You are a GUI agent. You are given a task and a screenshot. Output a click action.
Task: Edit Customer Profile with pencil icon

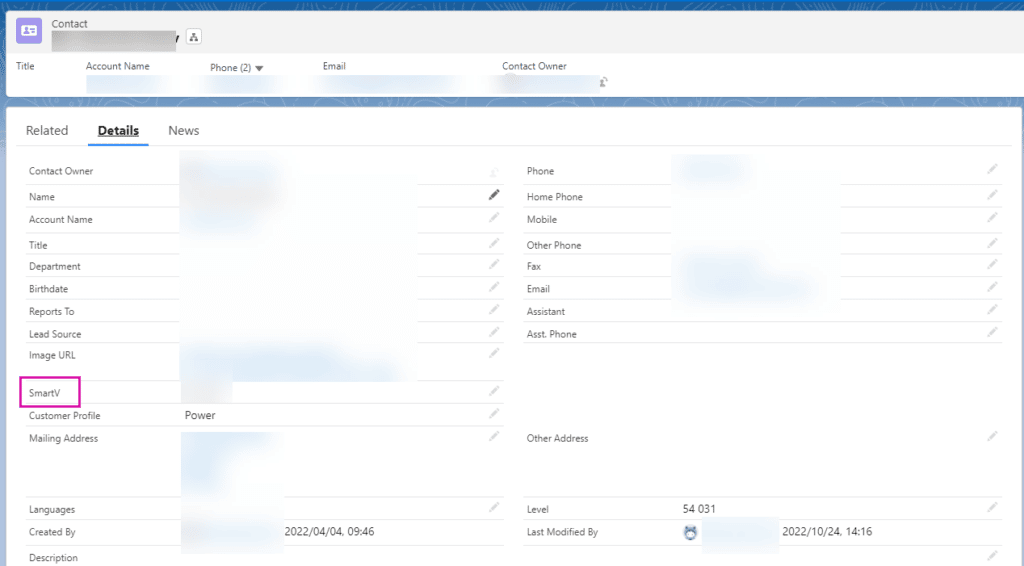pos(494,414)
